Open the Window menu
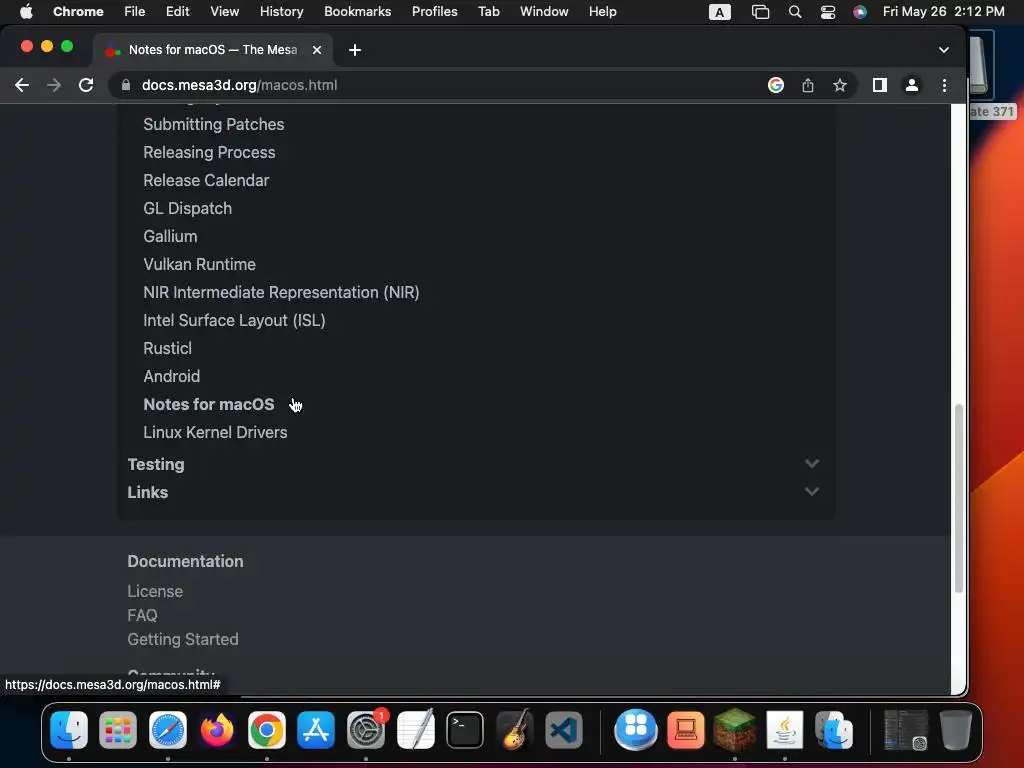Viewport: 1024px width, 768px height. [x=544, y=12]
